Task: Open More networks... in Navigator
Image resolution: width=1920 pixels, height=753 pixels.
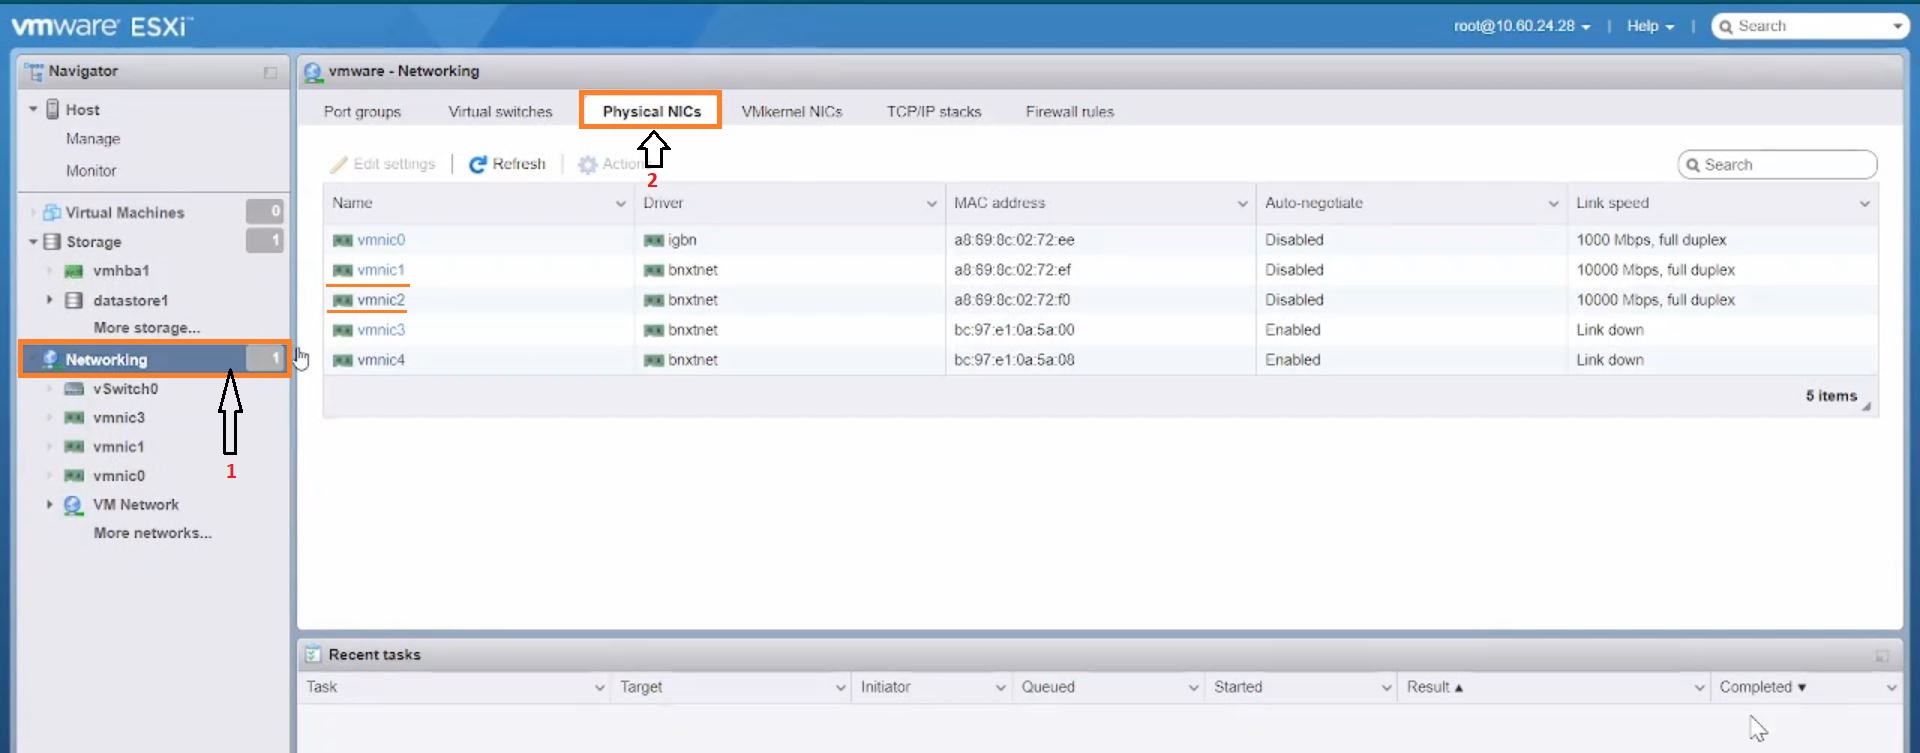Action: tap(153, 533)
